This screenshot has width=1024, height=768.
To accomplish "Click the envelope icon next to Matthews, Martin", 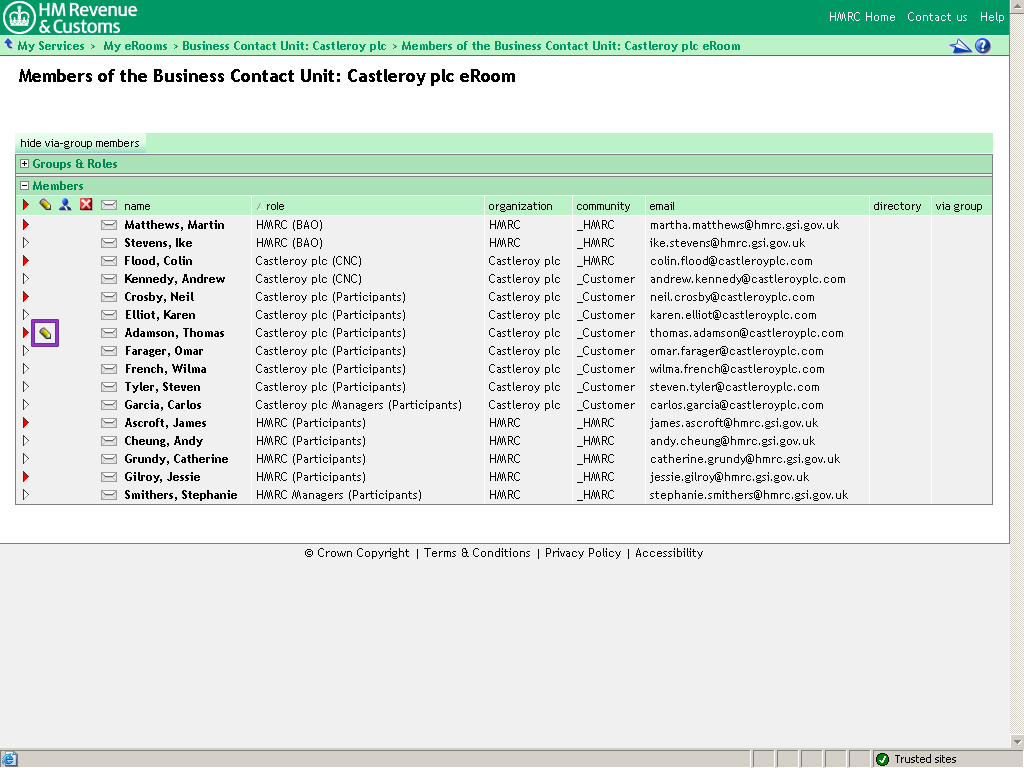I will [109, 225].
